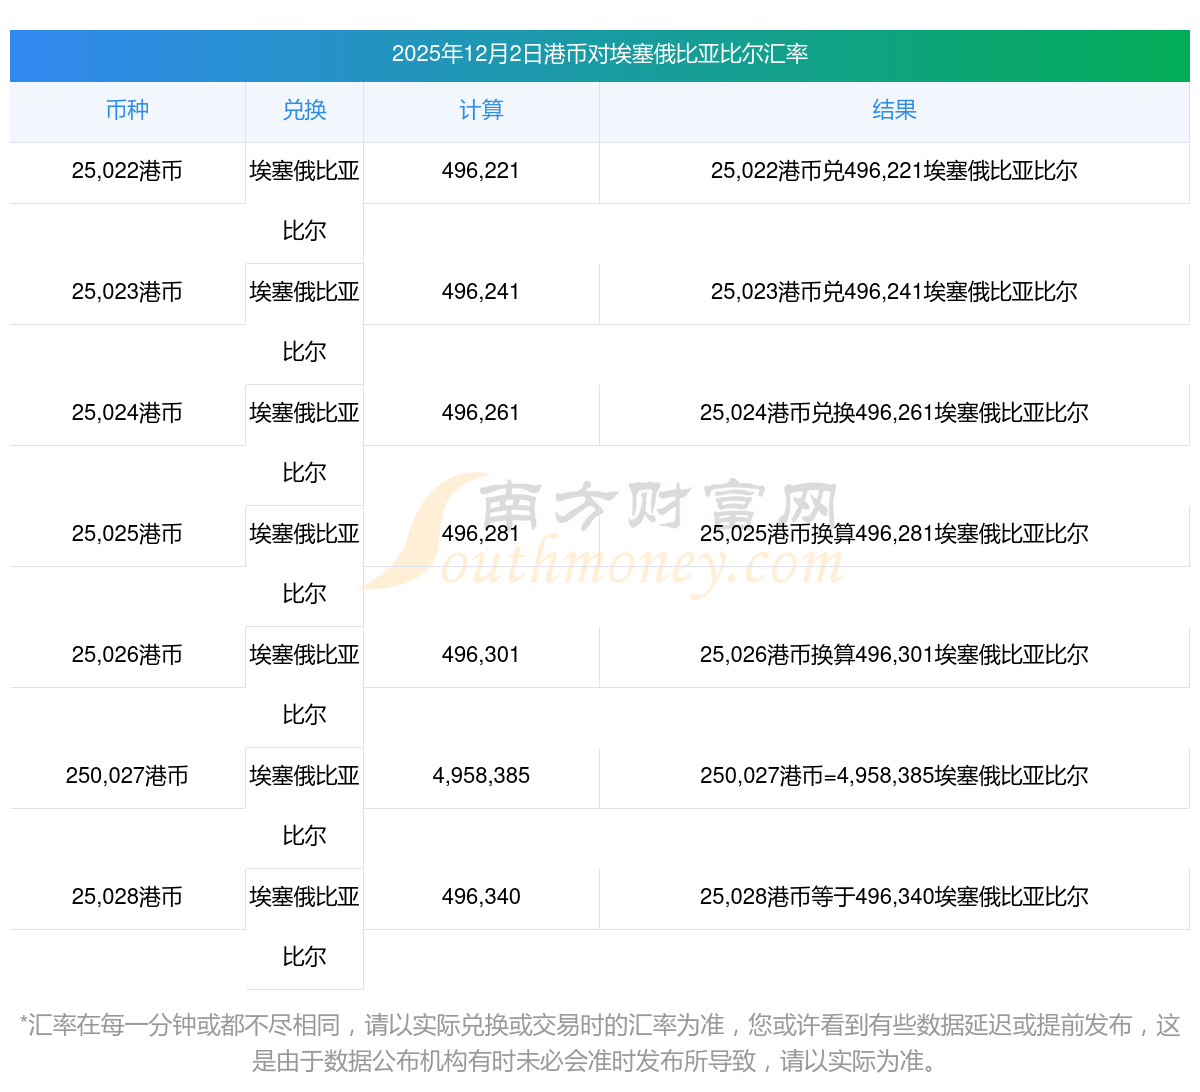Select the 兑换 column header
Image resolution: width=1200 pixels, height=1092 pixels.
click(304, 111)
